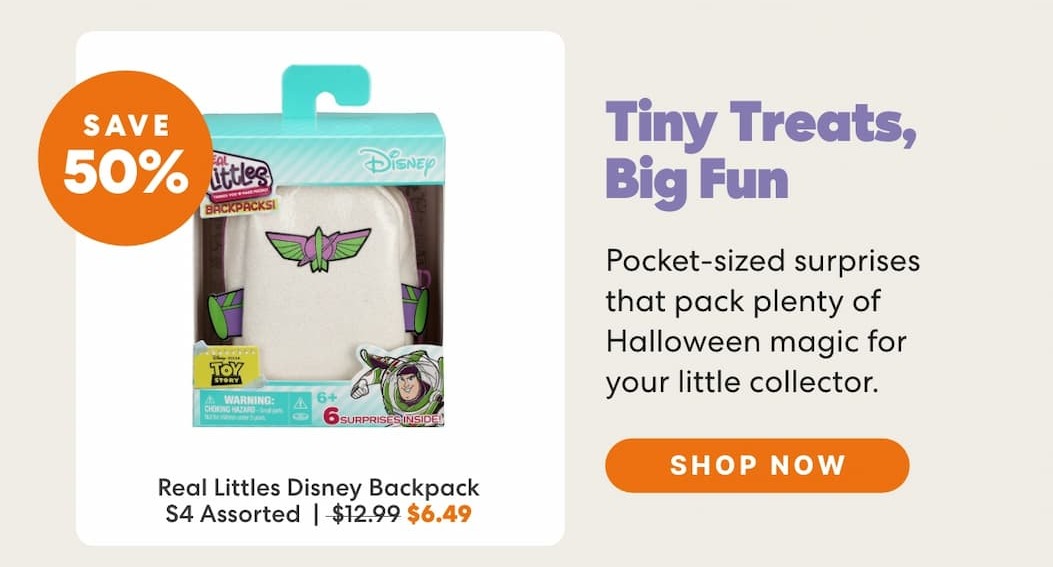This screenshot has height=567, width=1053.
Task: Click the orange SHOP NOW button
Action: [x=757, y=465]
